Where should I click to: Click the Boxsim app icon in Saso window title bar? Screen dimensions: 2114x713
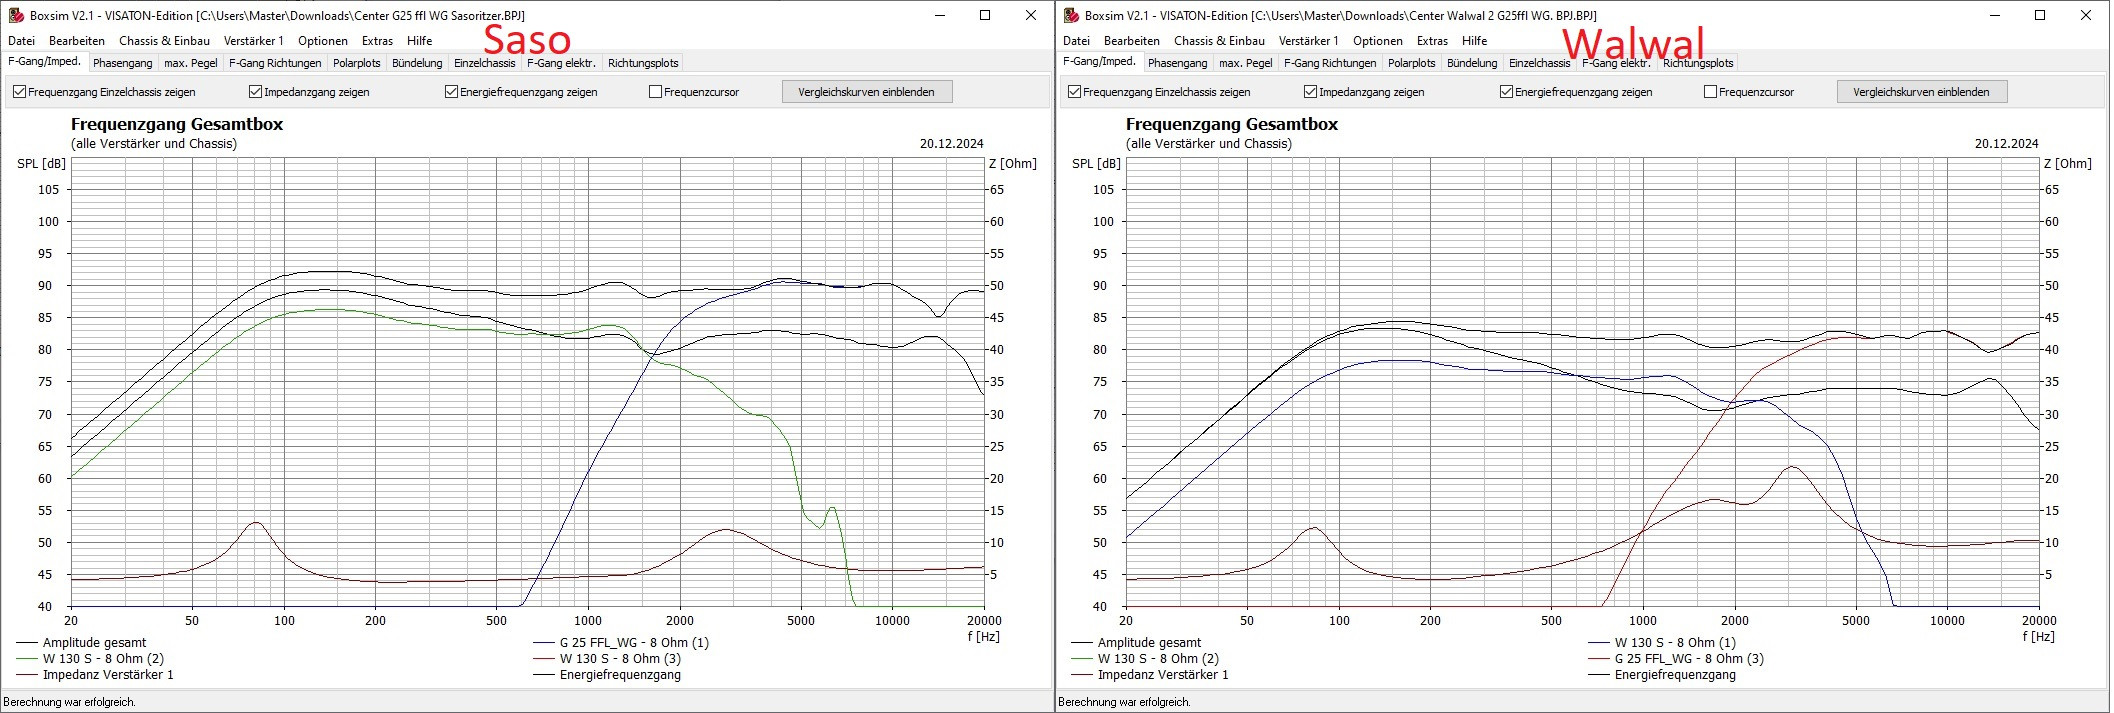(x=16, y=15)
